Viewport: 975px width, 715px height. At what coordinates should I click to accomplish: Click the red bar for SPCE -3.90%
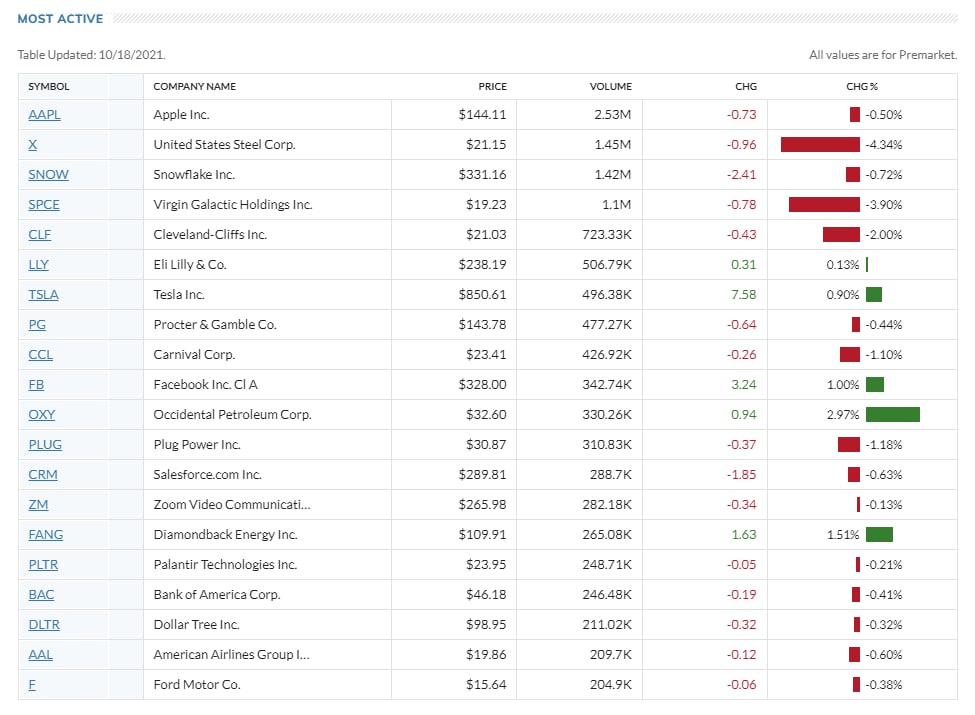tap(825, 205)
